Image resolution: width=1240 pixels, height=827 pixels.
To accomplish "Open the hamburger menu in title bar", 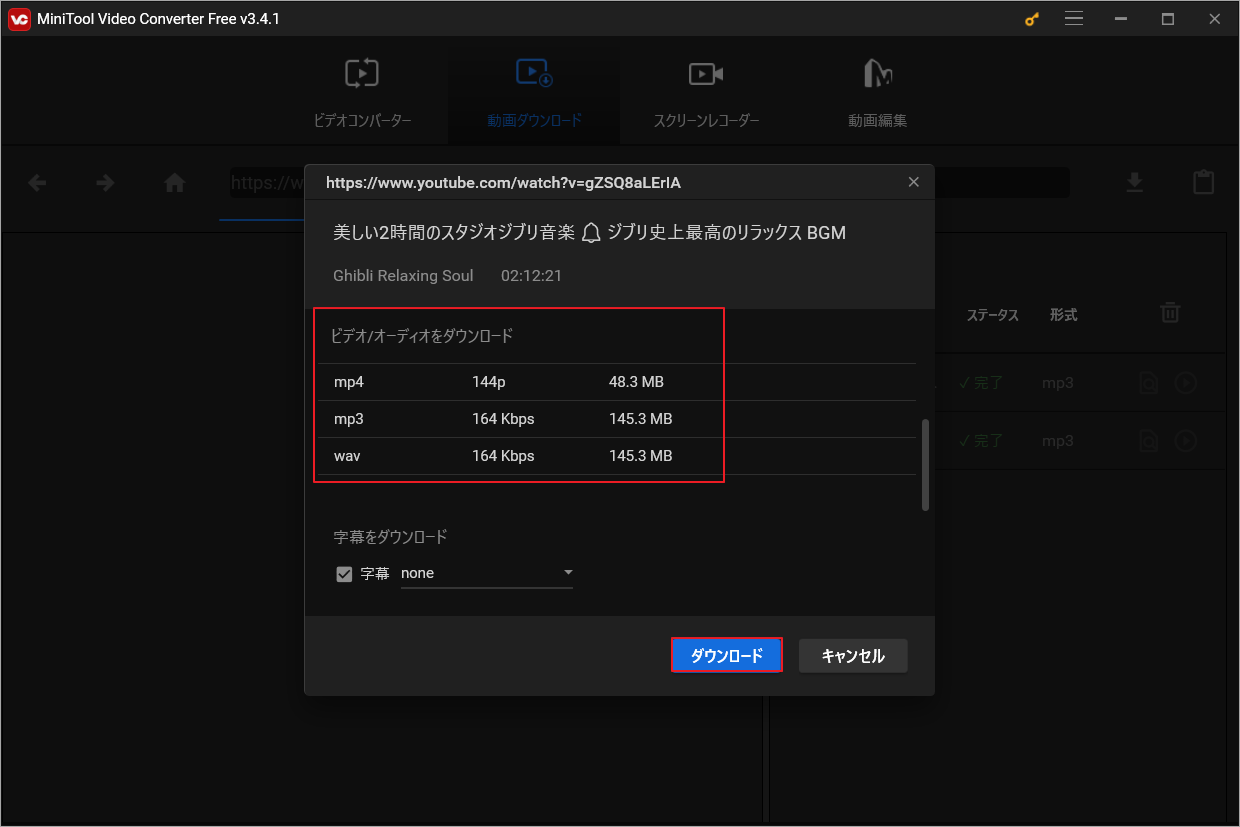I will tap(1074, 19).
